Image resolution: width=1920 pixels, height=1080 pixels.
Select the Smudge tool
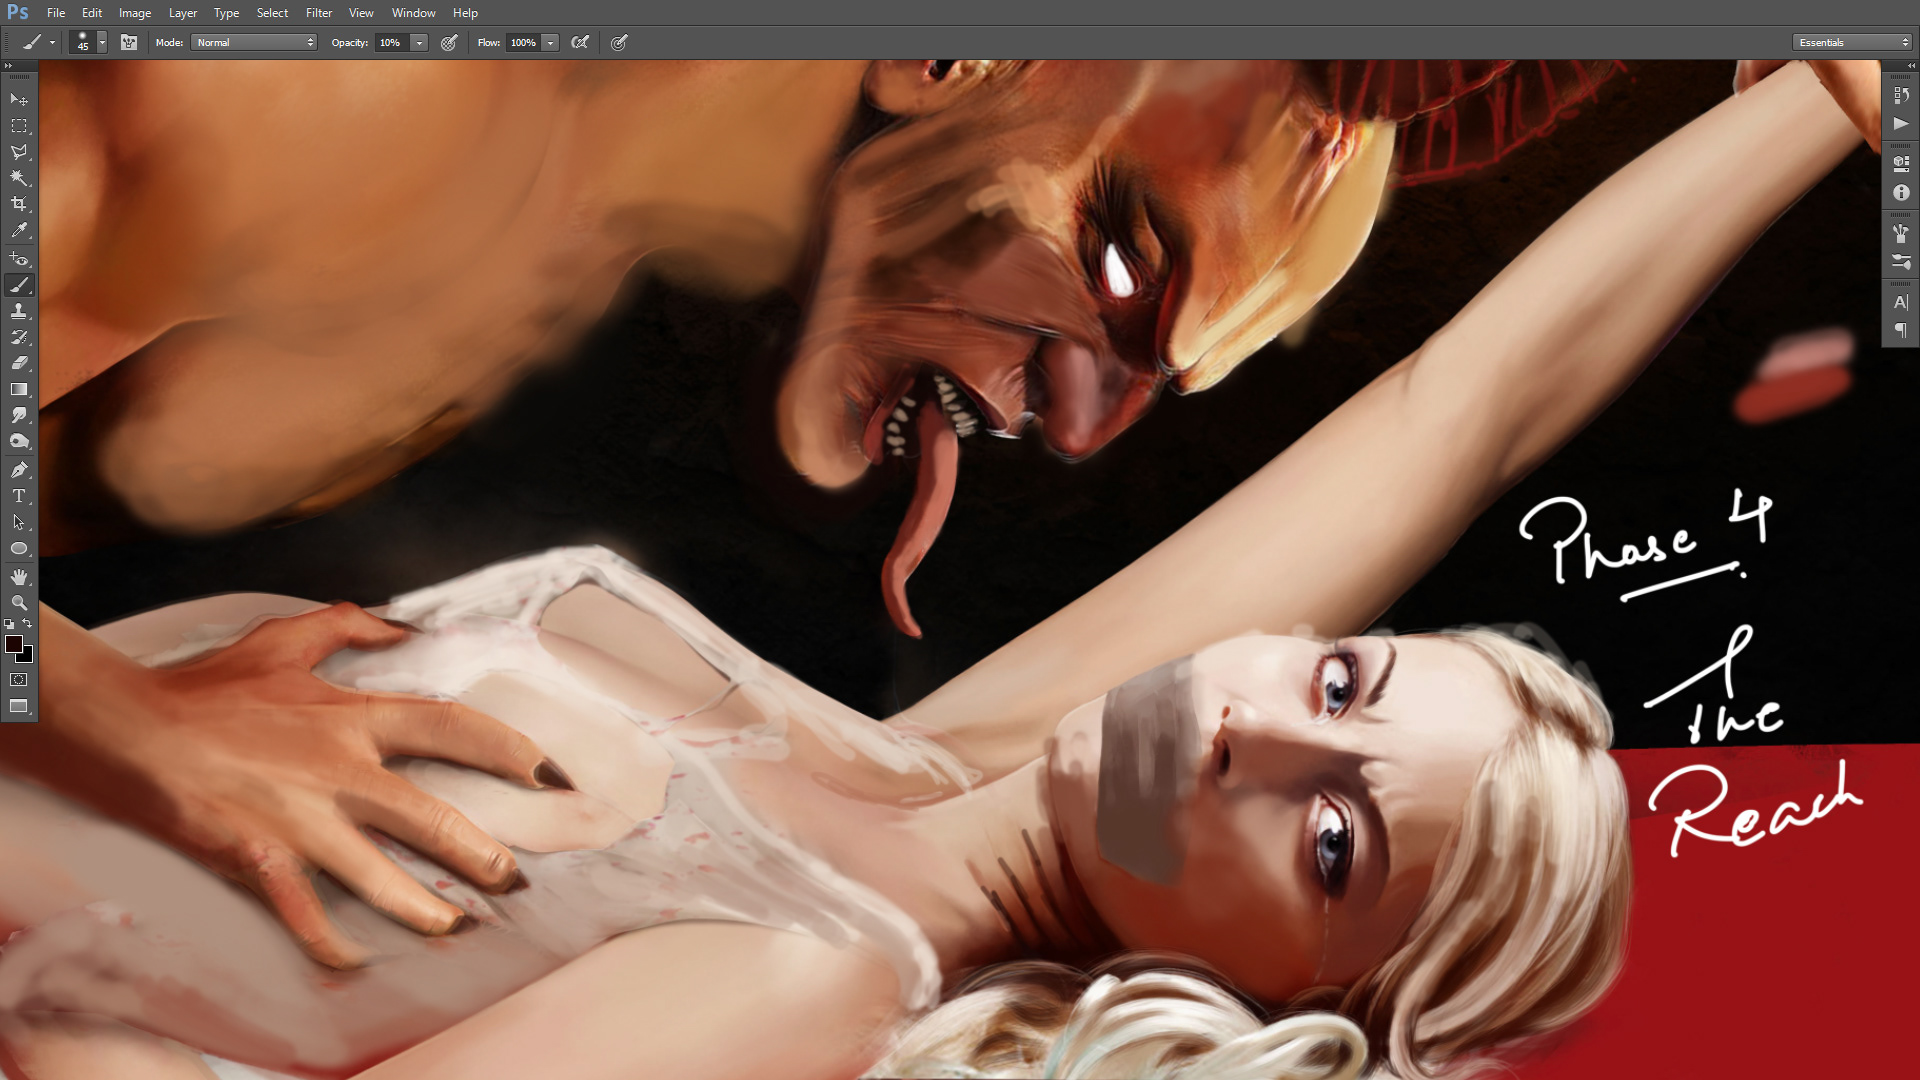pyautogui.click(x=19, y=415)
